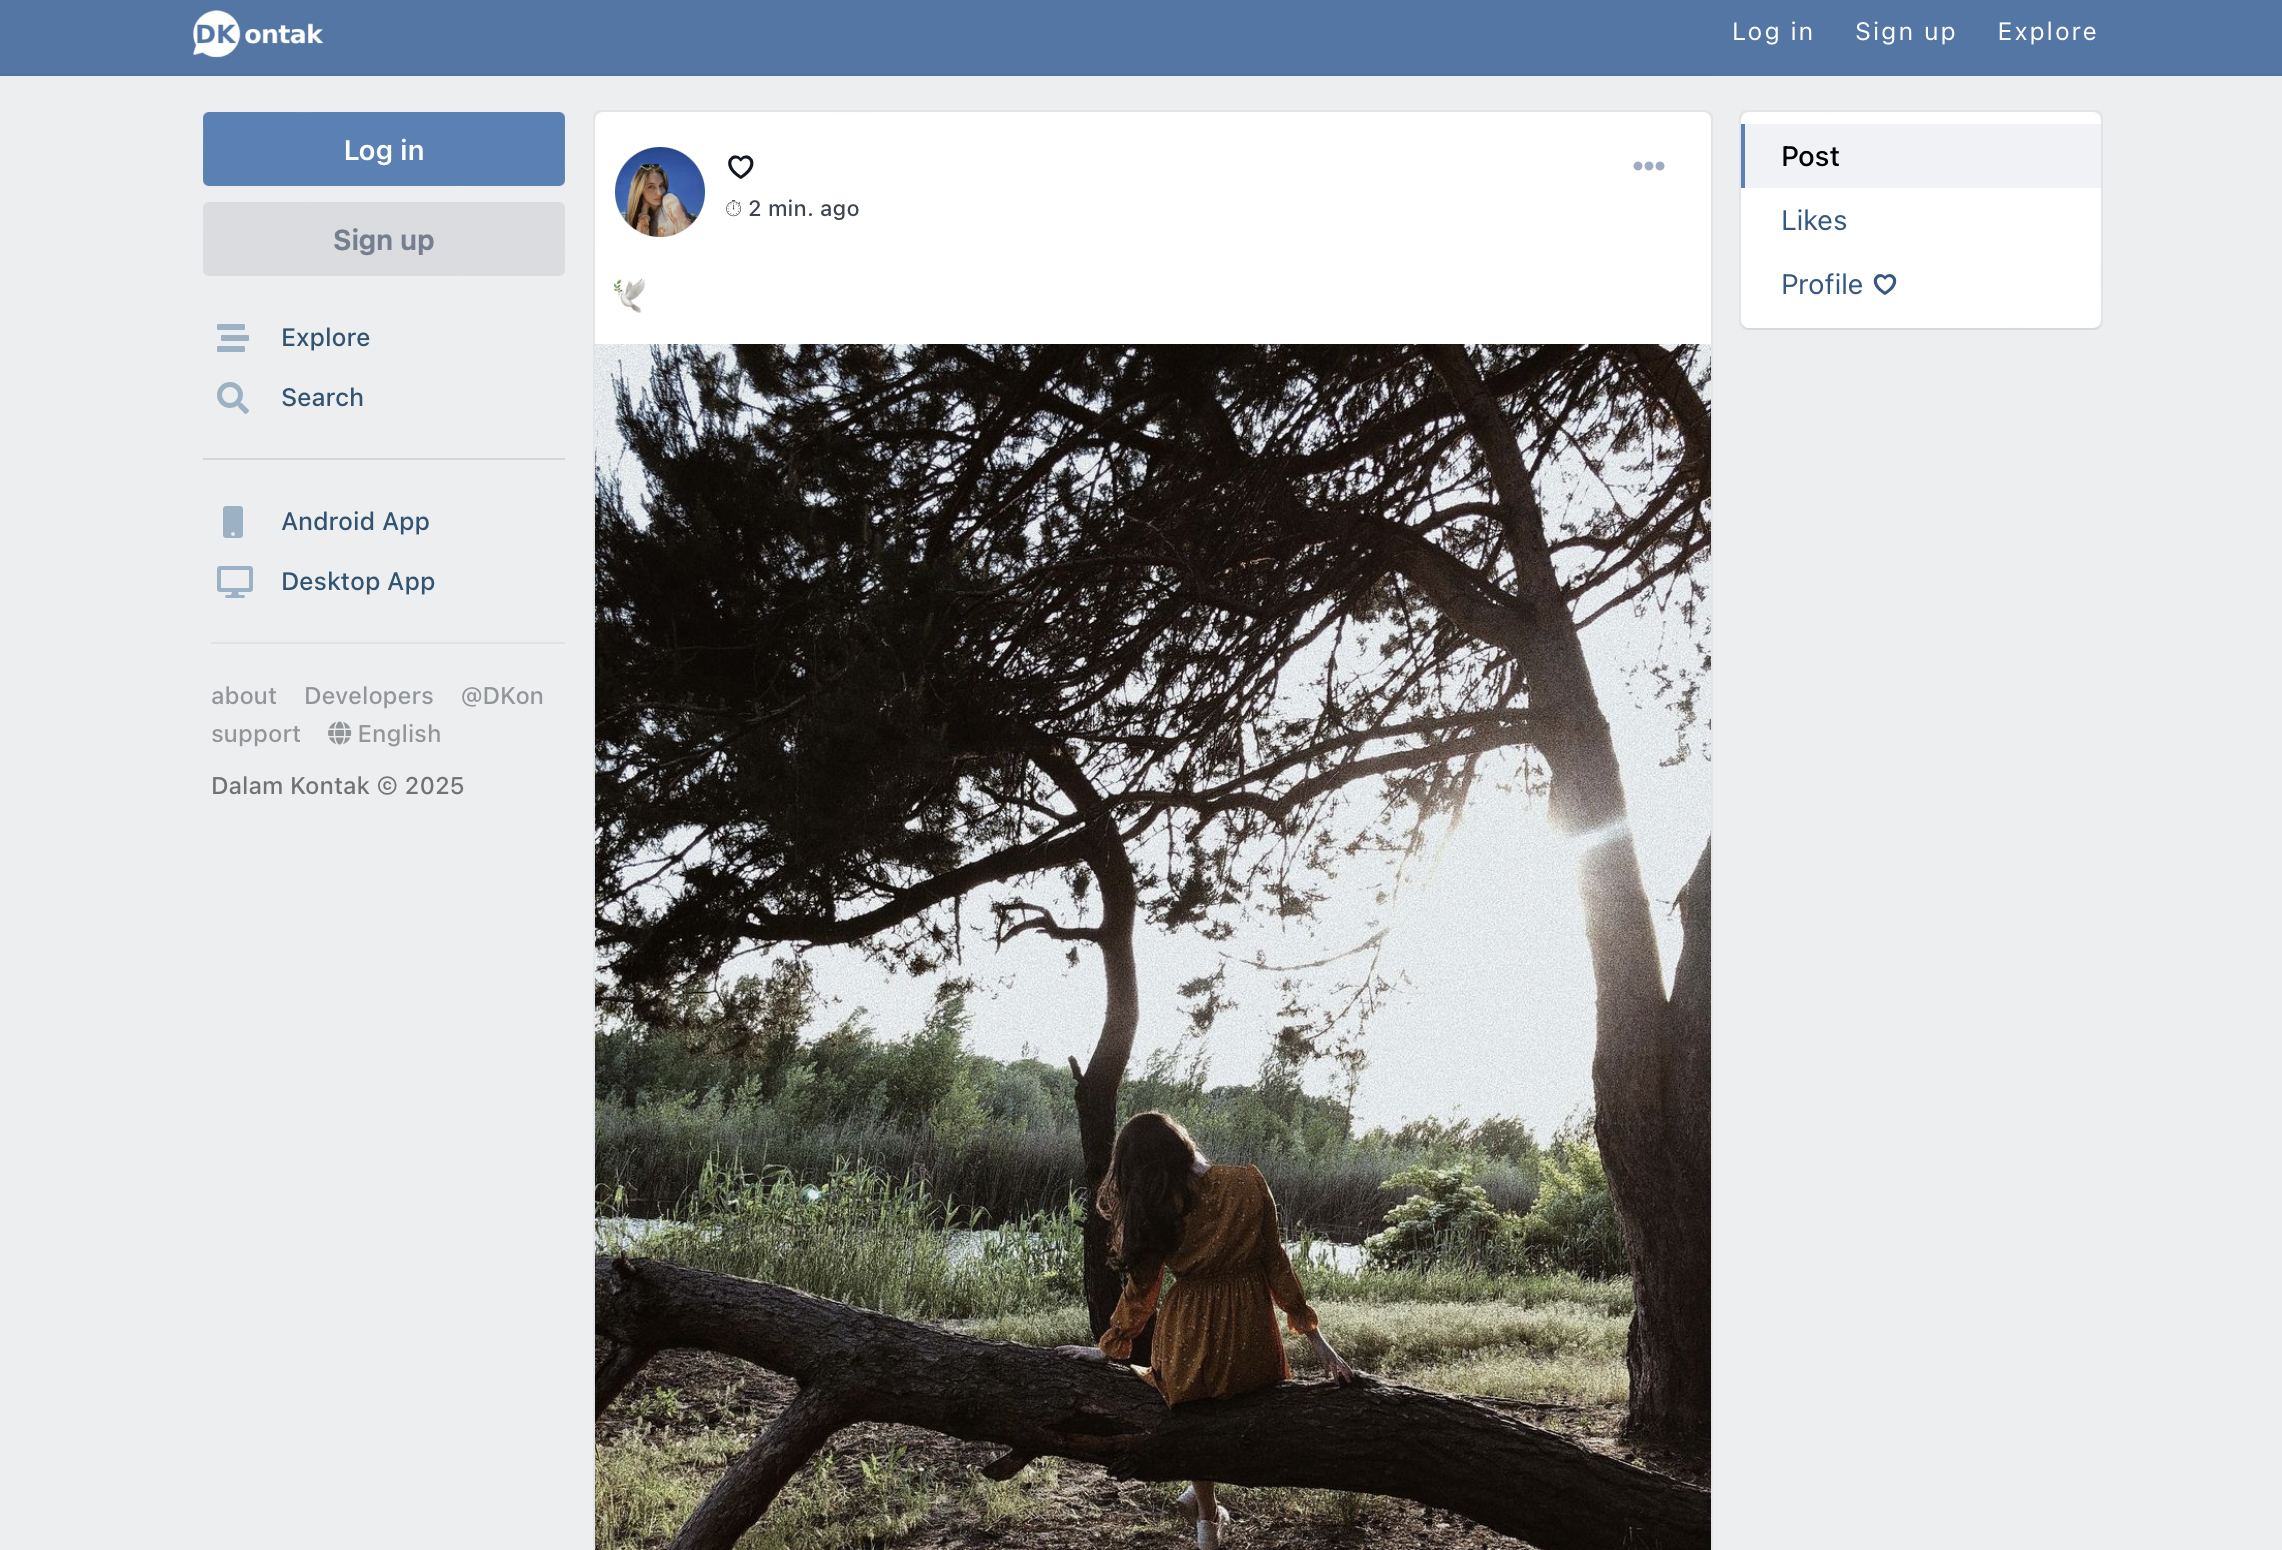This screenshot has height=1550, width=2282.
Task: Click the DKontak logo
Action: tap(258, 34)
